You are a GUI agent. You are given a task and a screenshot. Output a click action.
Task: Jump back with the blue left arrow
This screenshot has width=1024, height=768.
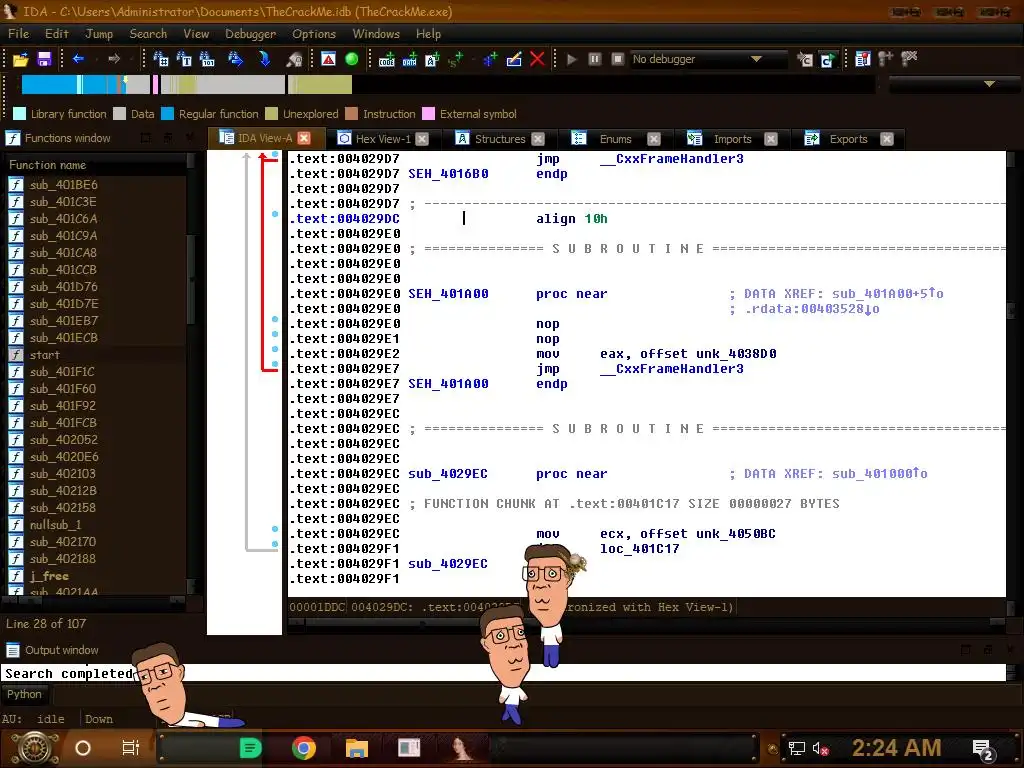(78, 59)
